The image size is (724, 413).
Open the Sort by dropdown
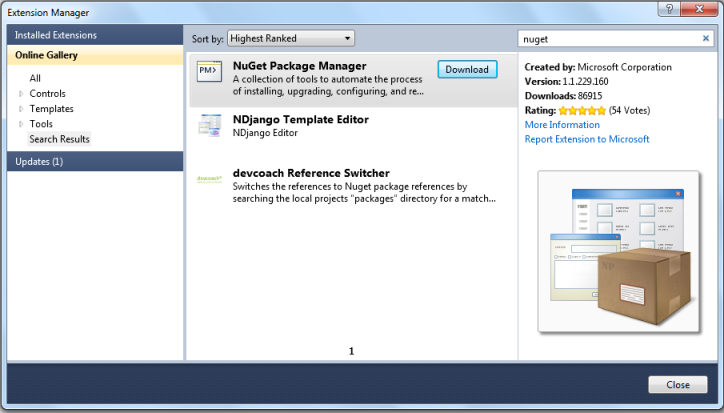coord(290,39)
